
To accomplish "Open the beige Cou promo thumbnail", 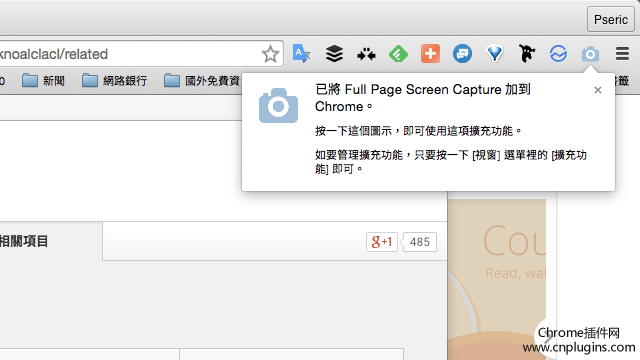I will pyautogui.click(x=497, y=280).
